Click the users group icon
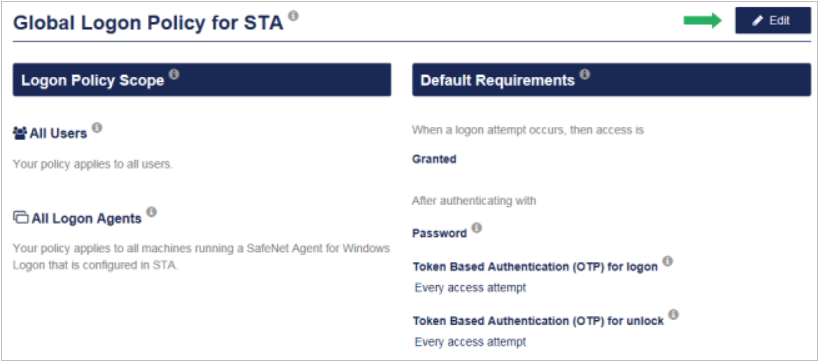The image size is (819, 362). click(20, 134)
